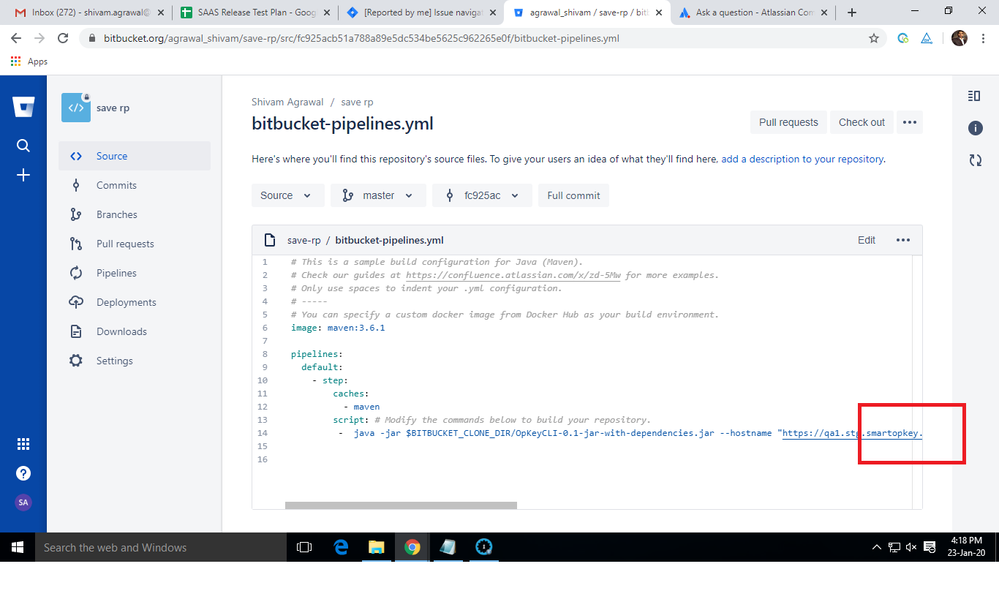Image resolution: width=999 pixels, height=594 pixels.
Task: Click the browser forward arrow
Action: click(x=40, y=38)
